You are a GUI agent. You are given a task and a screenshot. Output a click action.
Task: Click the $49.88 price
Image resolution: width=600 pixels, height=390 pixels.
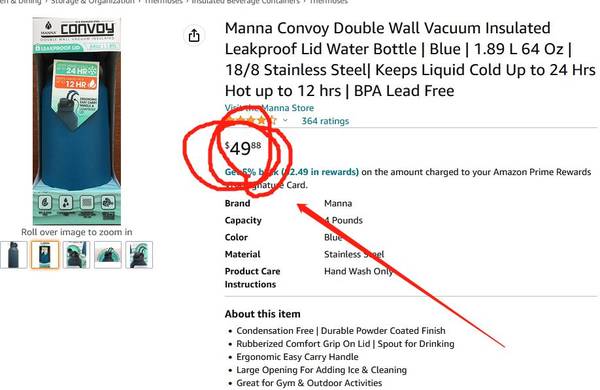[x=243, y=148]
